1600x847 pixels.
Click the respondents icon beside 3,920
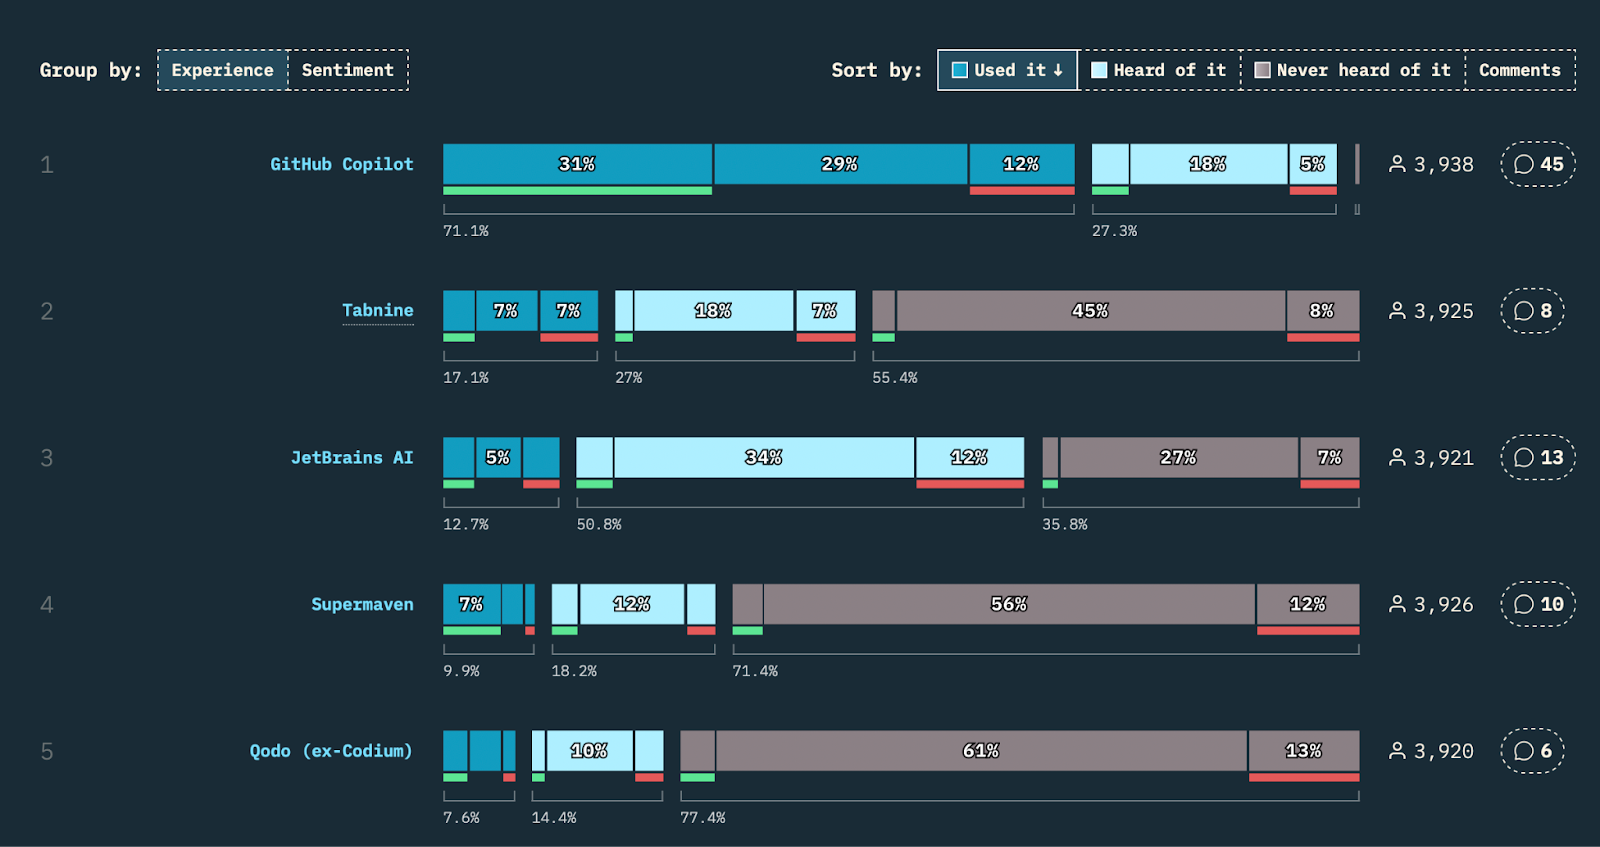click(1397, 751)
